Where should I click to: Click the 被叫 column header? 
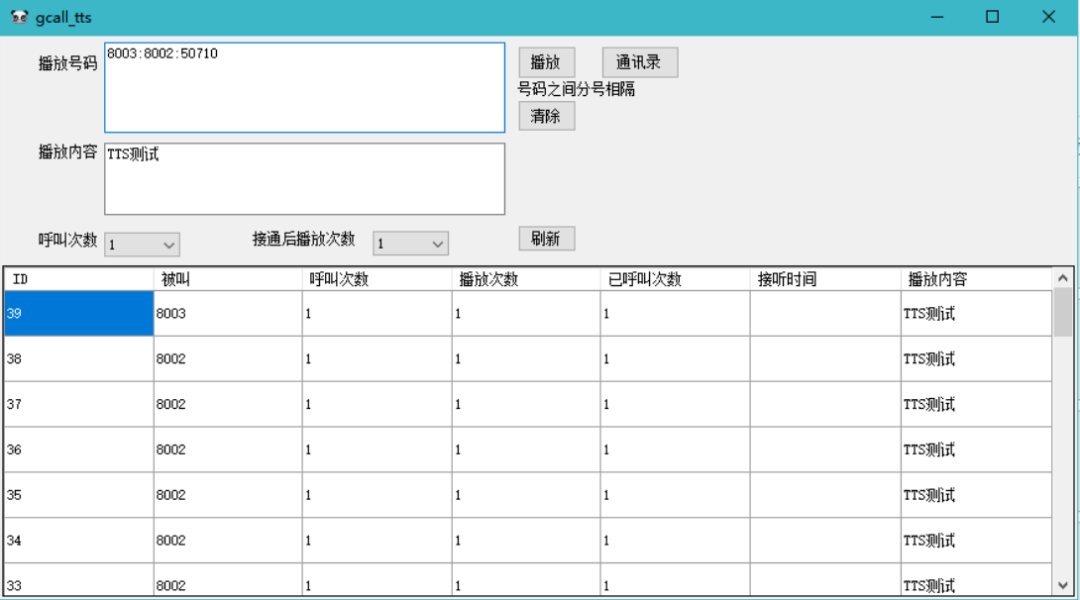228,279
